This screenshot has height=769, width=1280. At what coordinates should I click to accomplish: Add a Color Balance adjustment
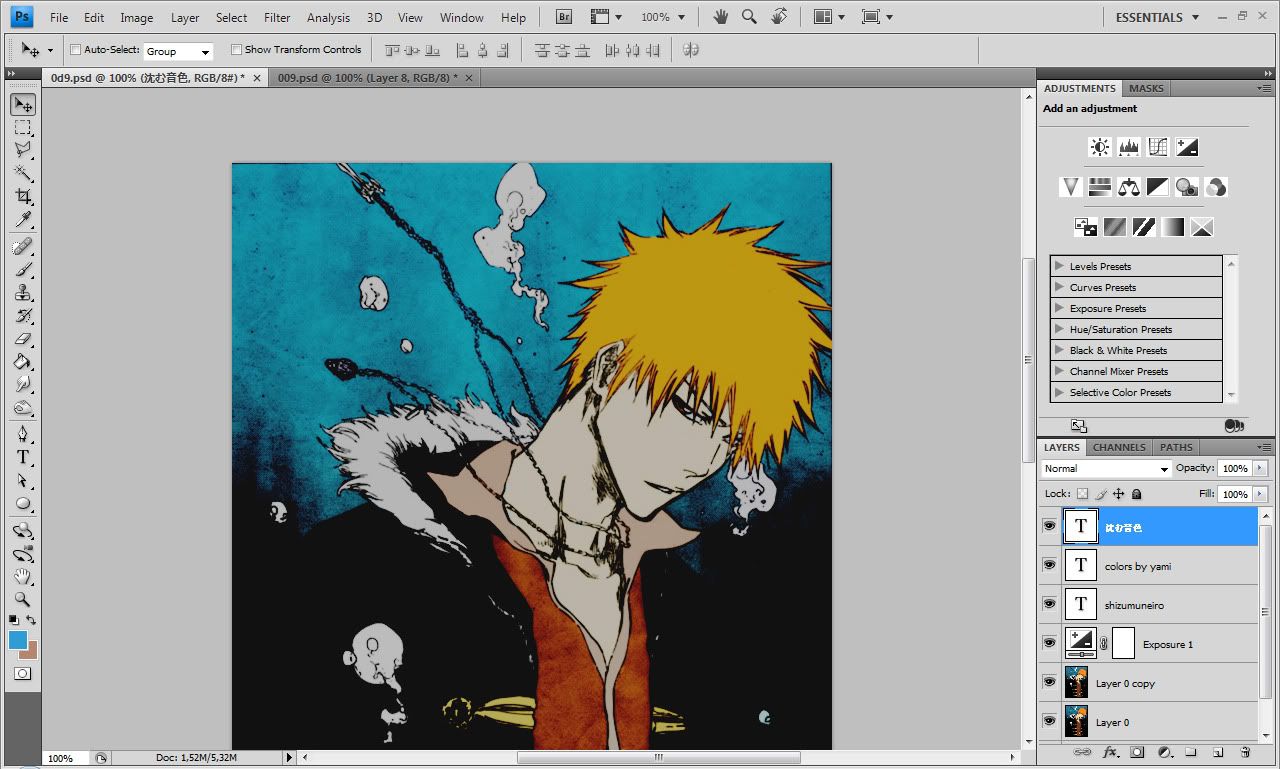1129,187
